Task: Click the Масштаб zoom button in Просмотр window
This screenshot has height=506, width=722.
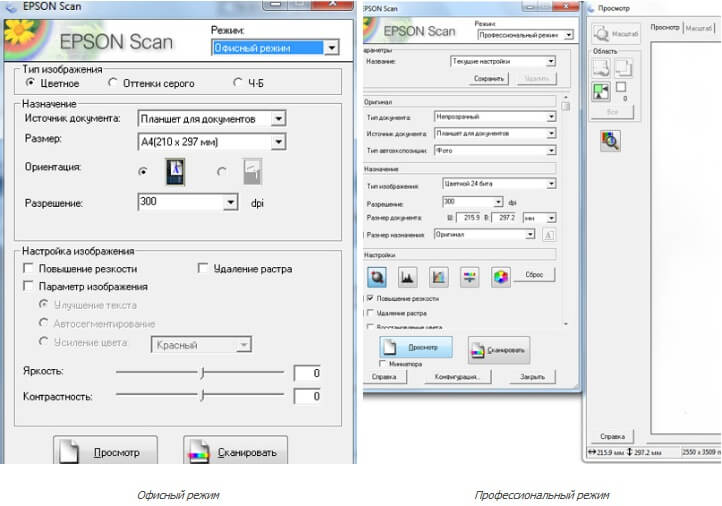Action: point(616,34)
